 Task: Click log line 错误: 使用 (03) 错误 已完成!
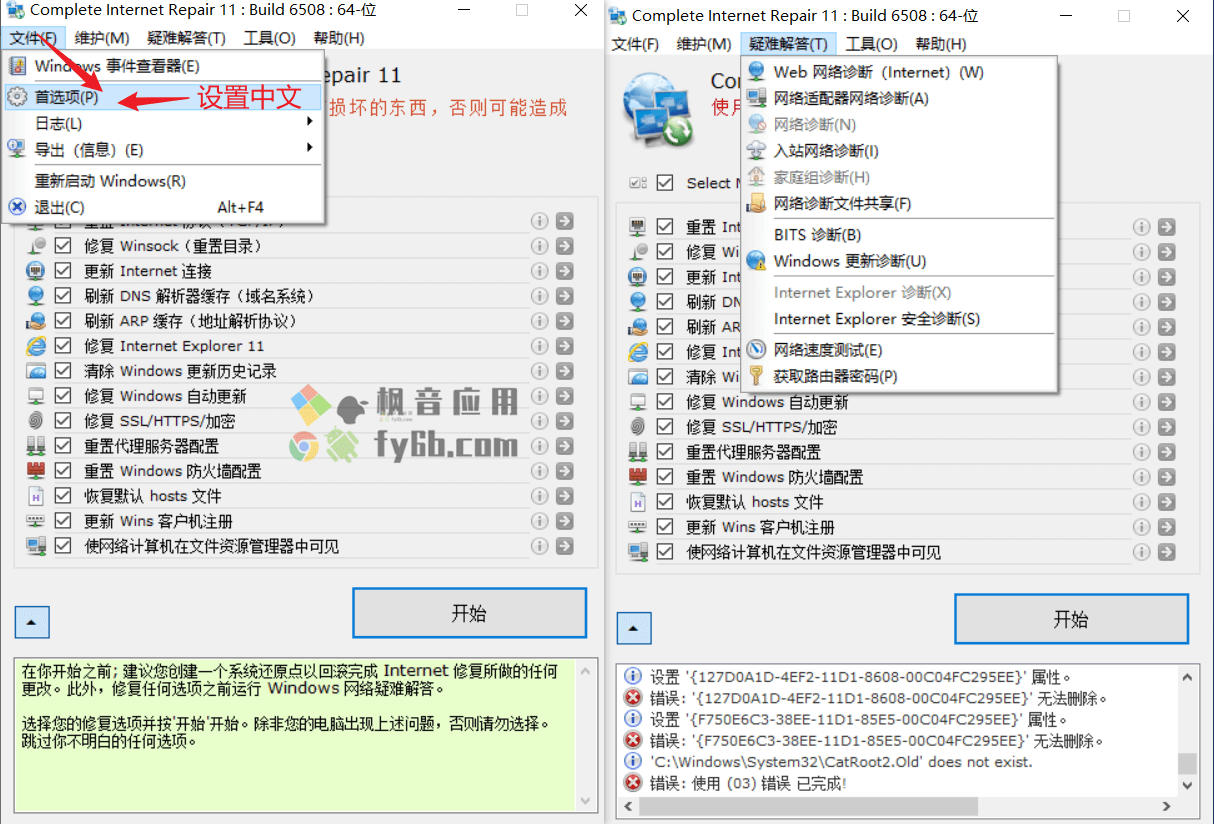747,783
